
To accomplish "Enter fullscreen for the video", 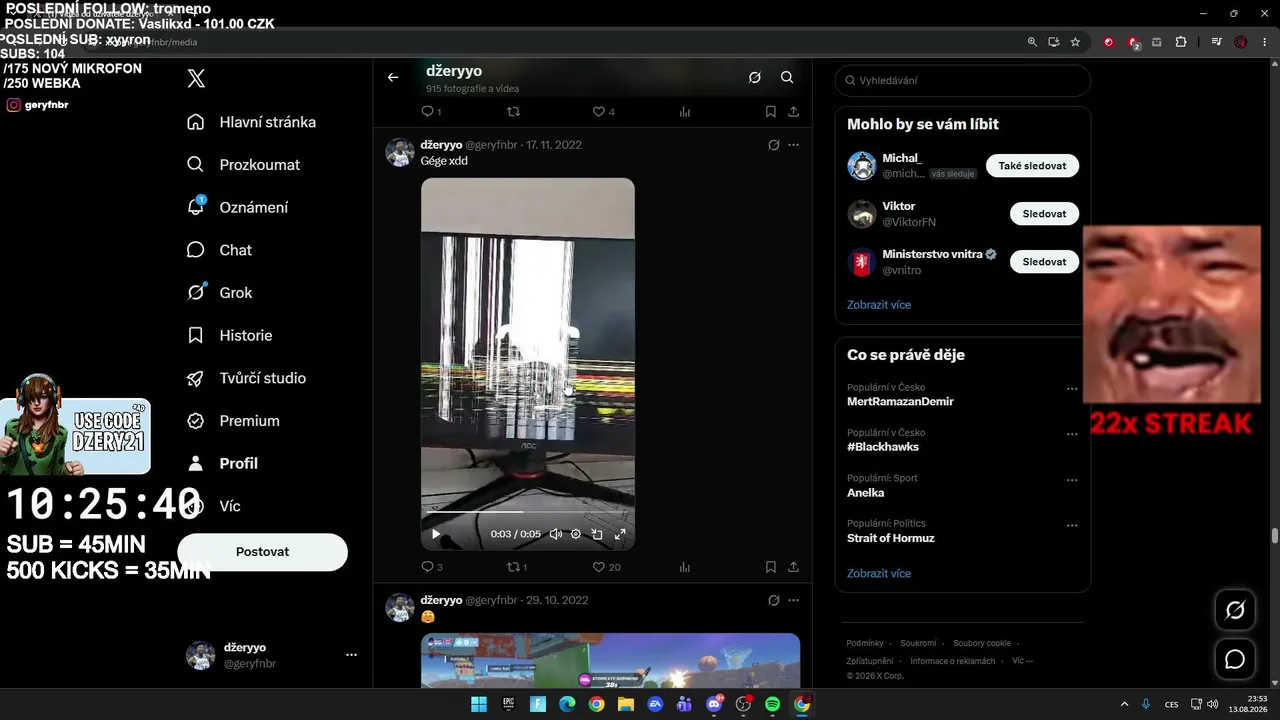I will [x=620, y=534].
